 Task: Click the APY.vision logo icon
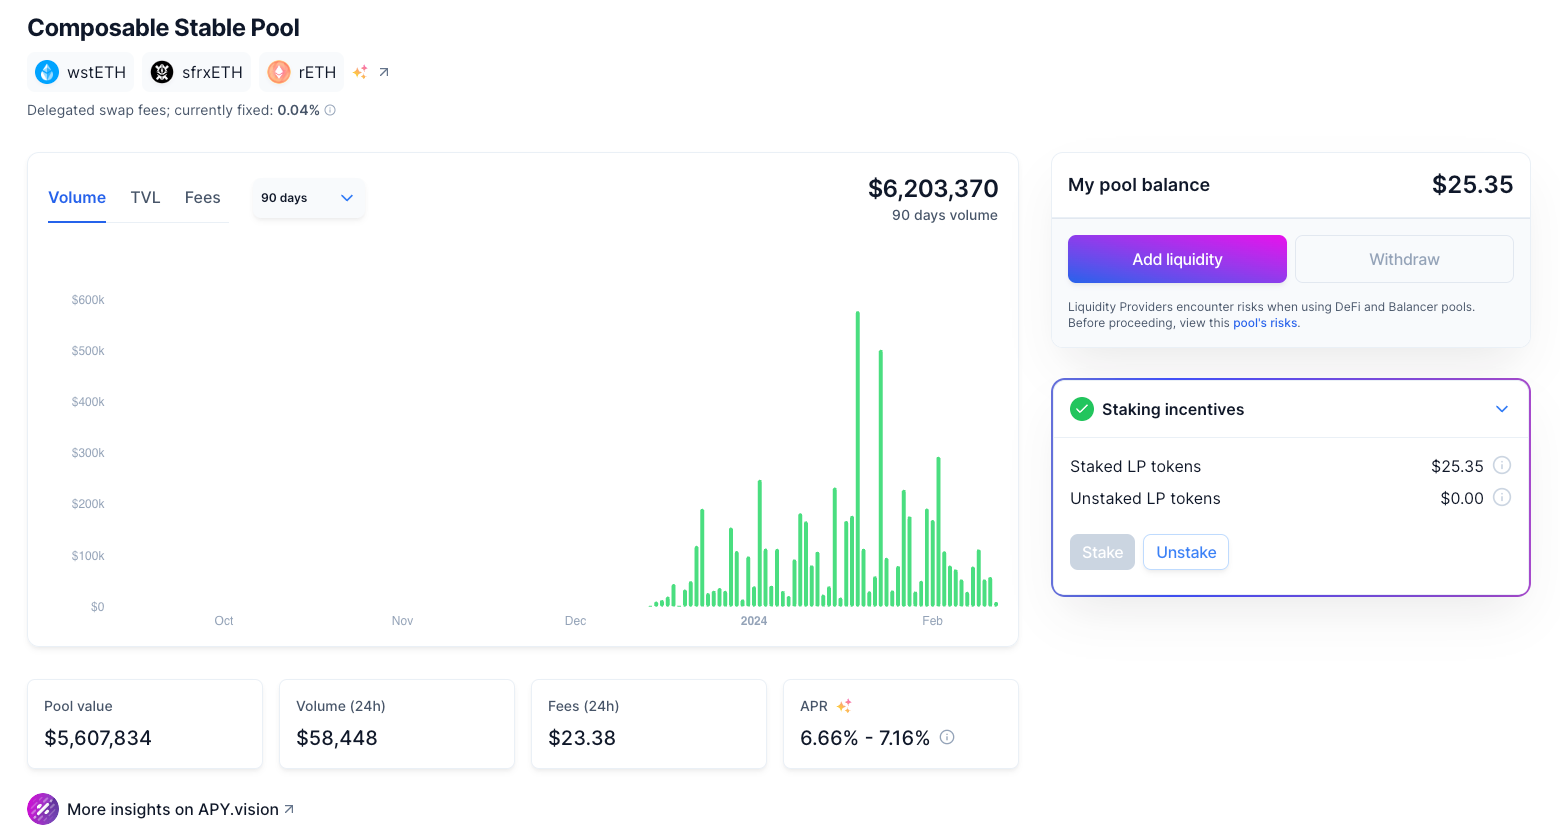43,809
